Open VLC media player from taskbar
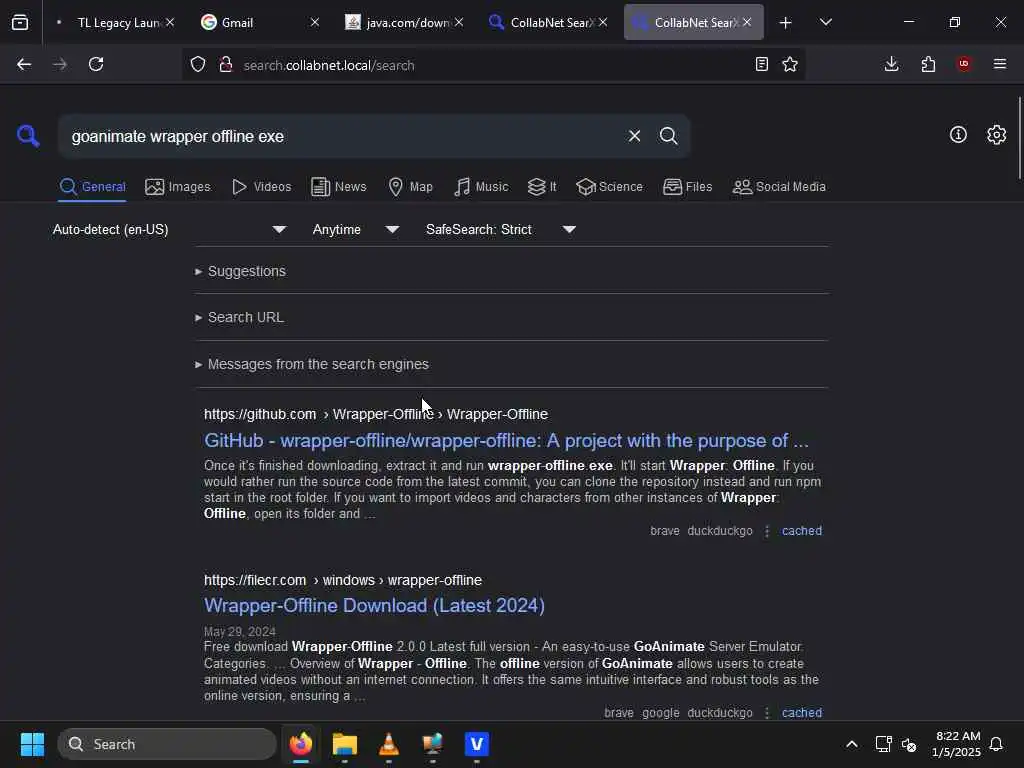Viewport: 1024px width, 768px height. (x=389, y=744)
